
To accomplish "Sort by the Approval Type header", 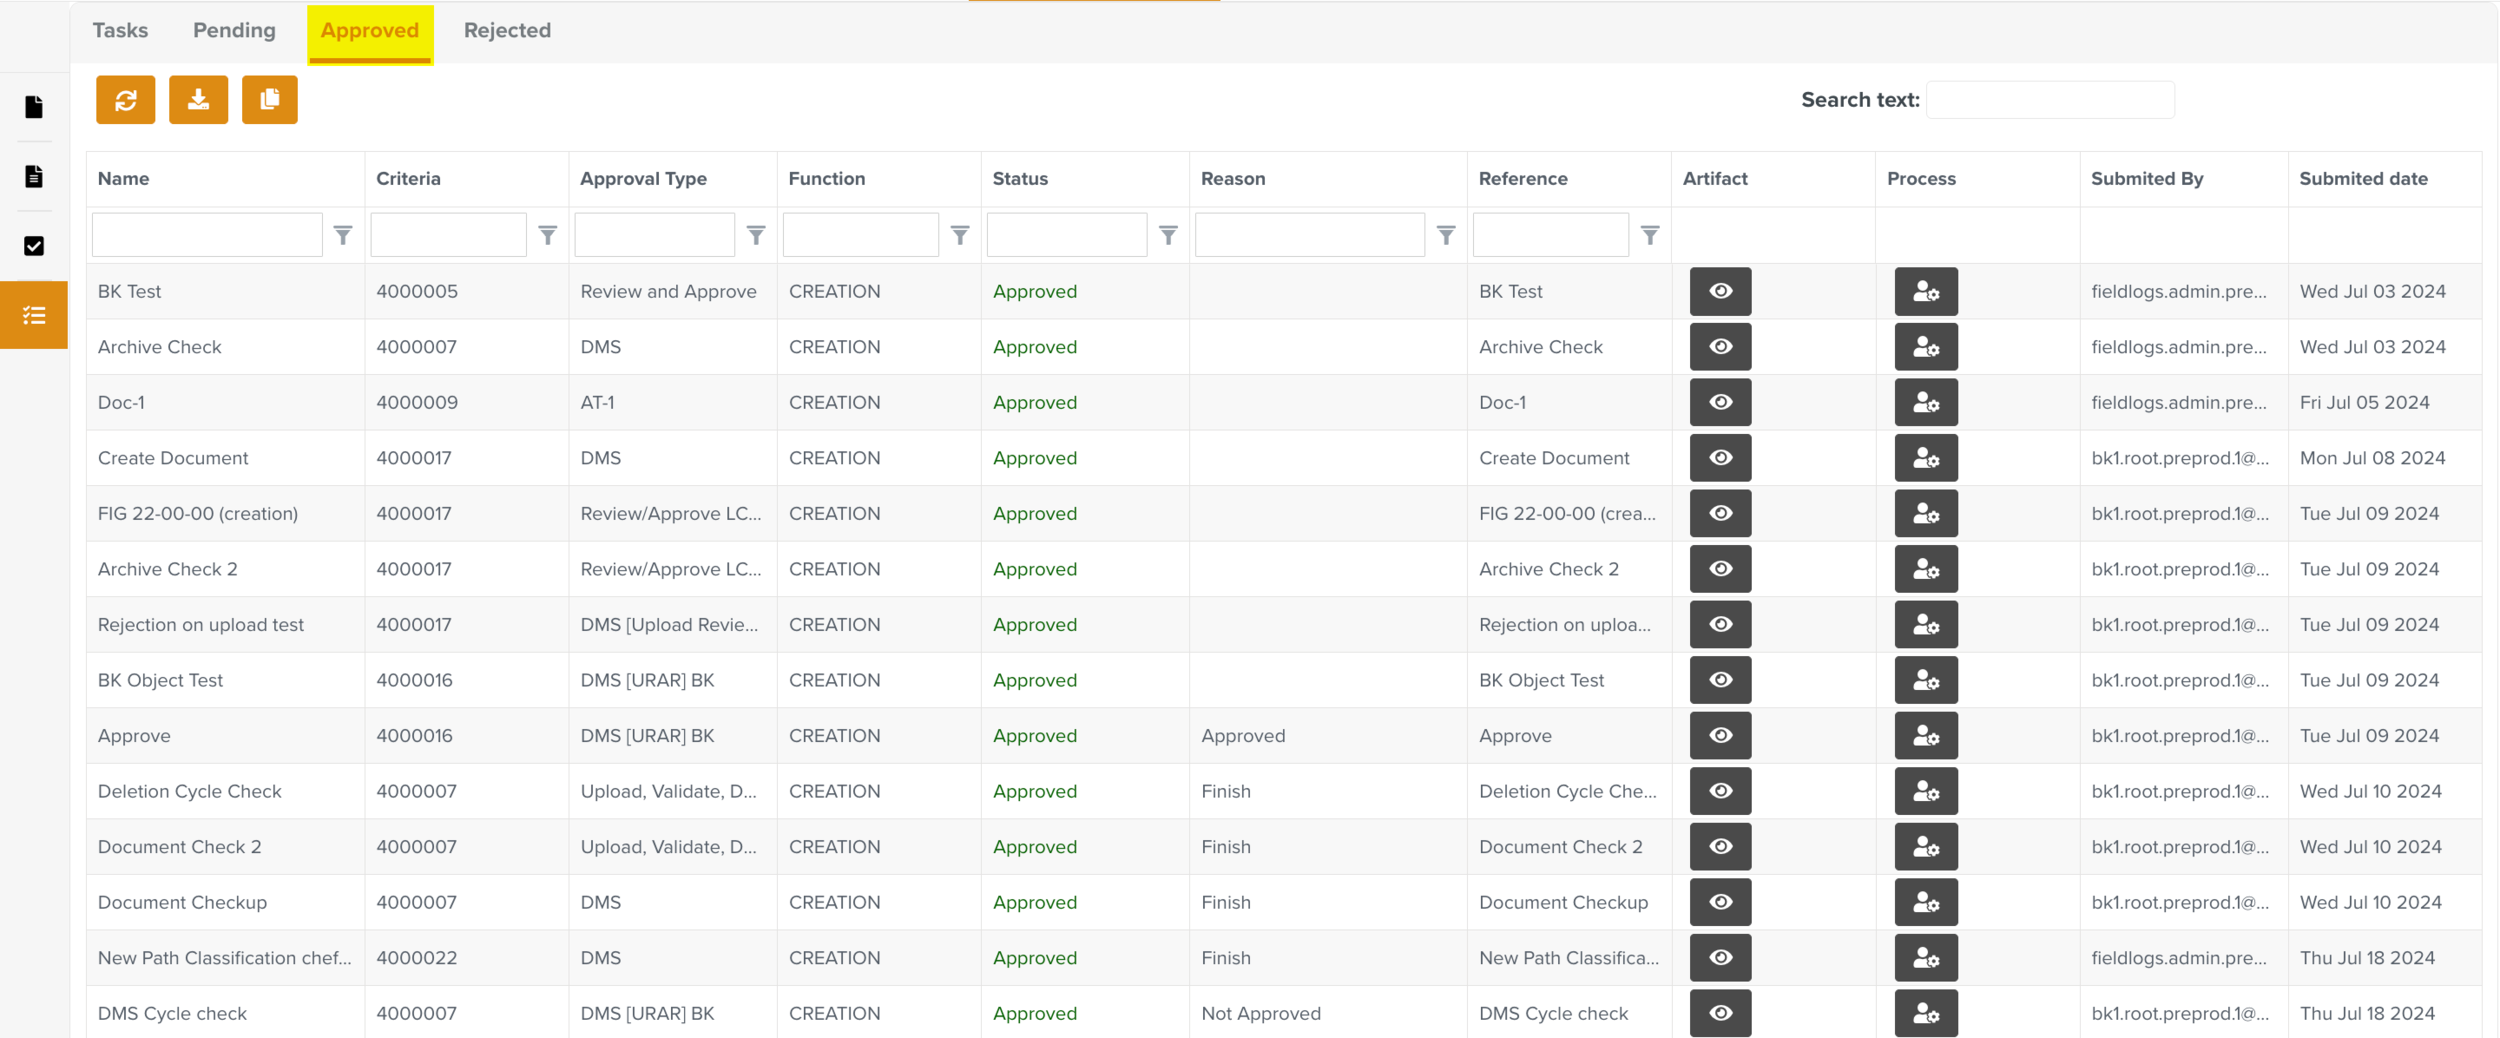I will tap(643, 178).
